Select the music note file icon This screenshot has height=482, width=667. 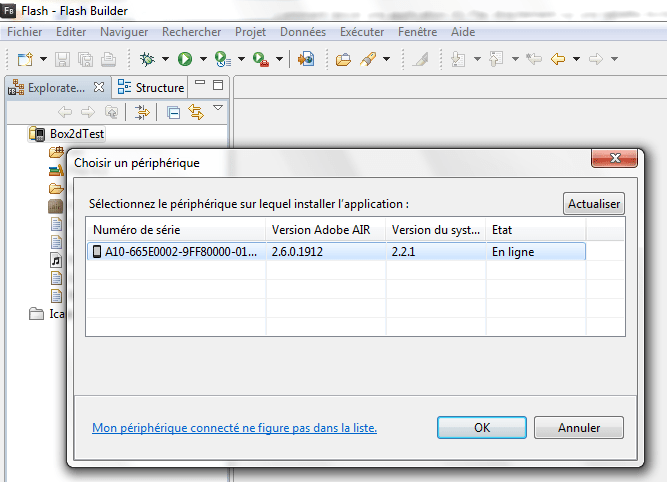pos(56,260)
